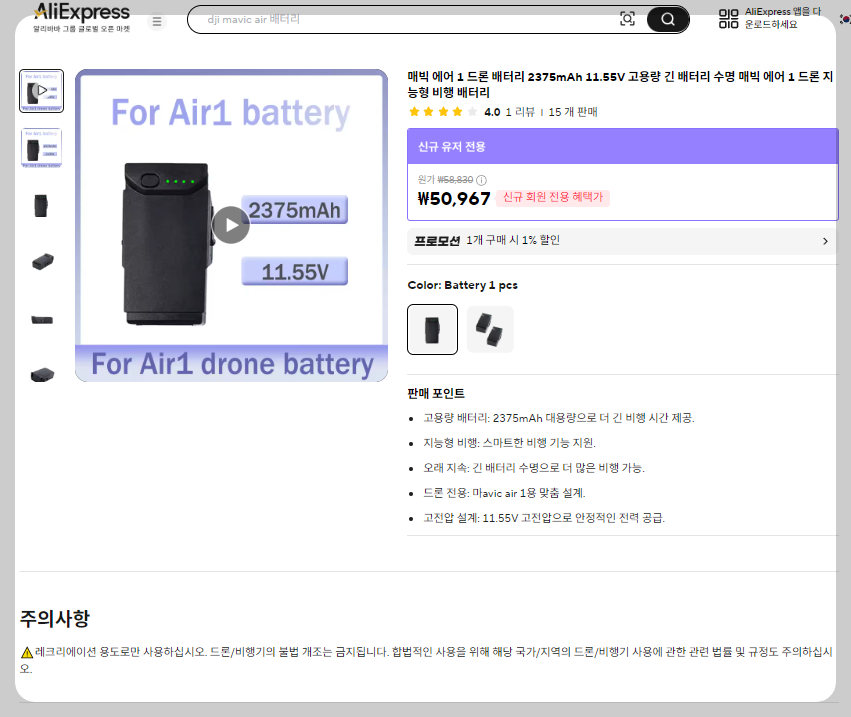Image resolution: width=851 pixels, height=717 pixels.
Task: Select the flat side-view battery thumbnail
Action: point(42,320)
